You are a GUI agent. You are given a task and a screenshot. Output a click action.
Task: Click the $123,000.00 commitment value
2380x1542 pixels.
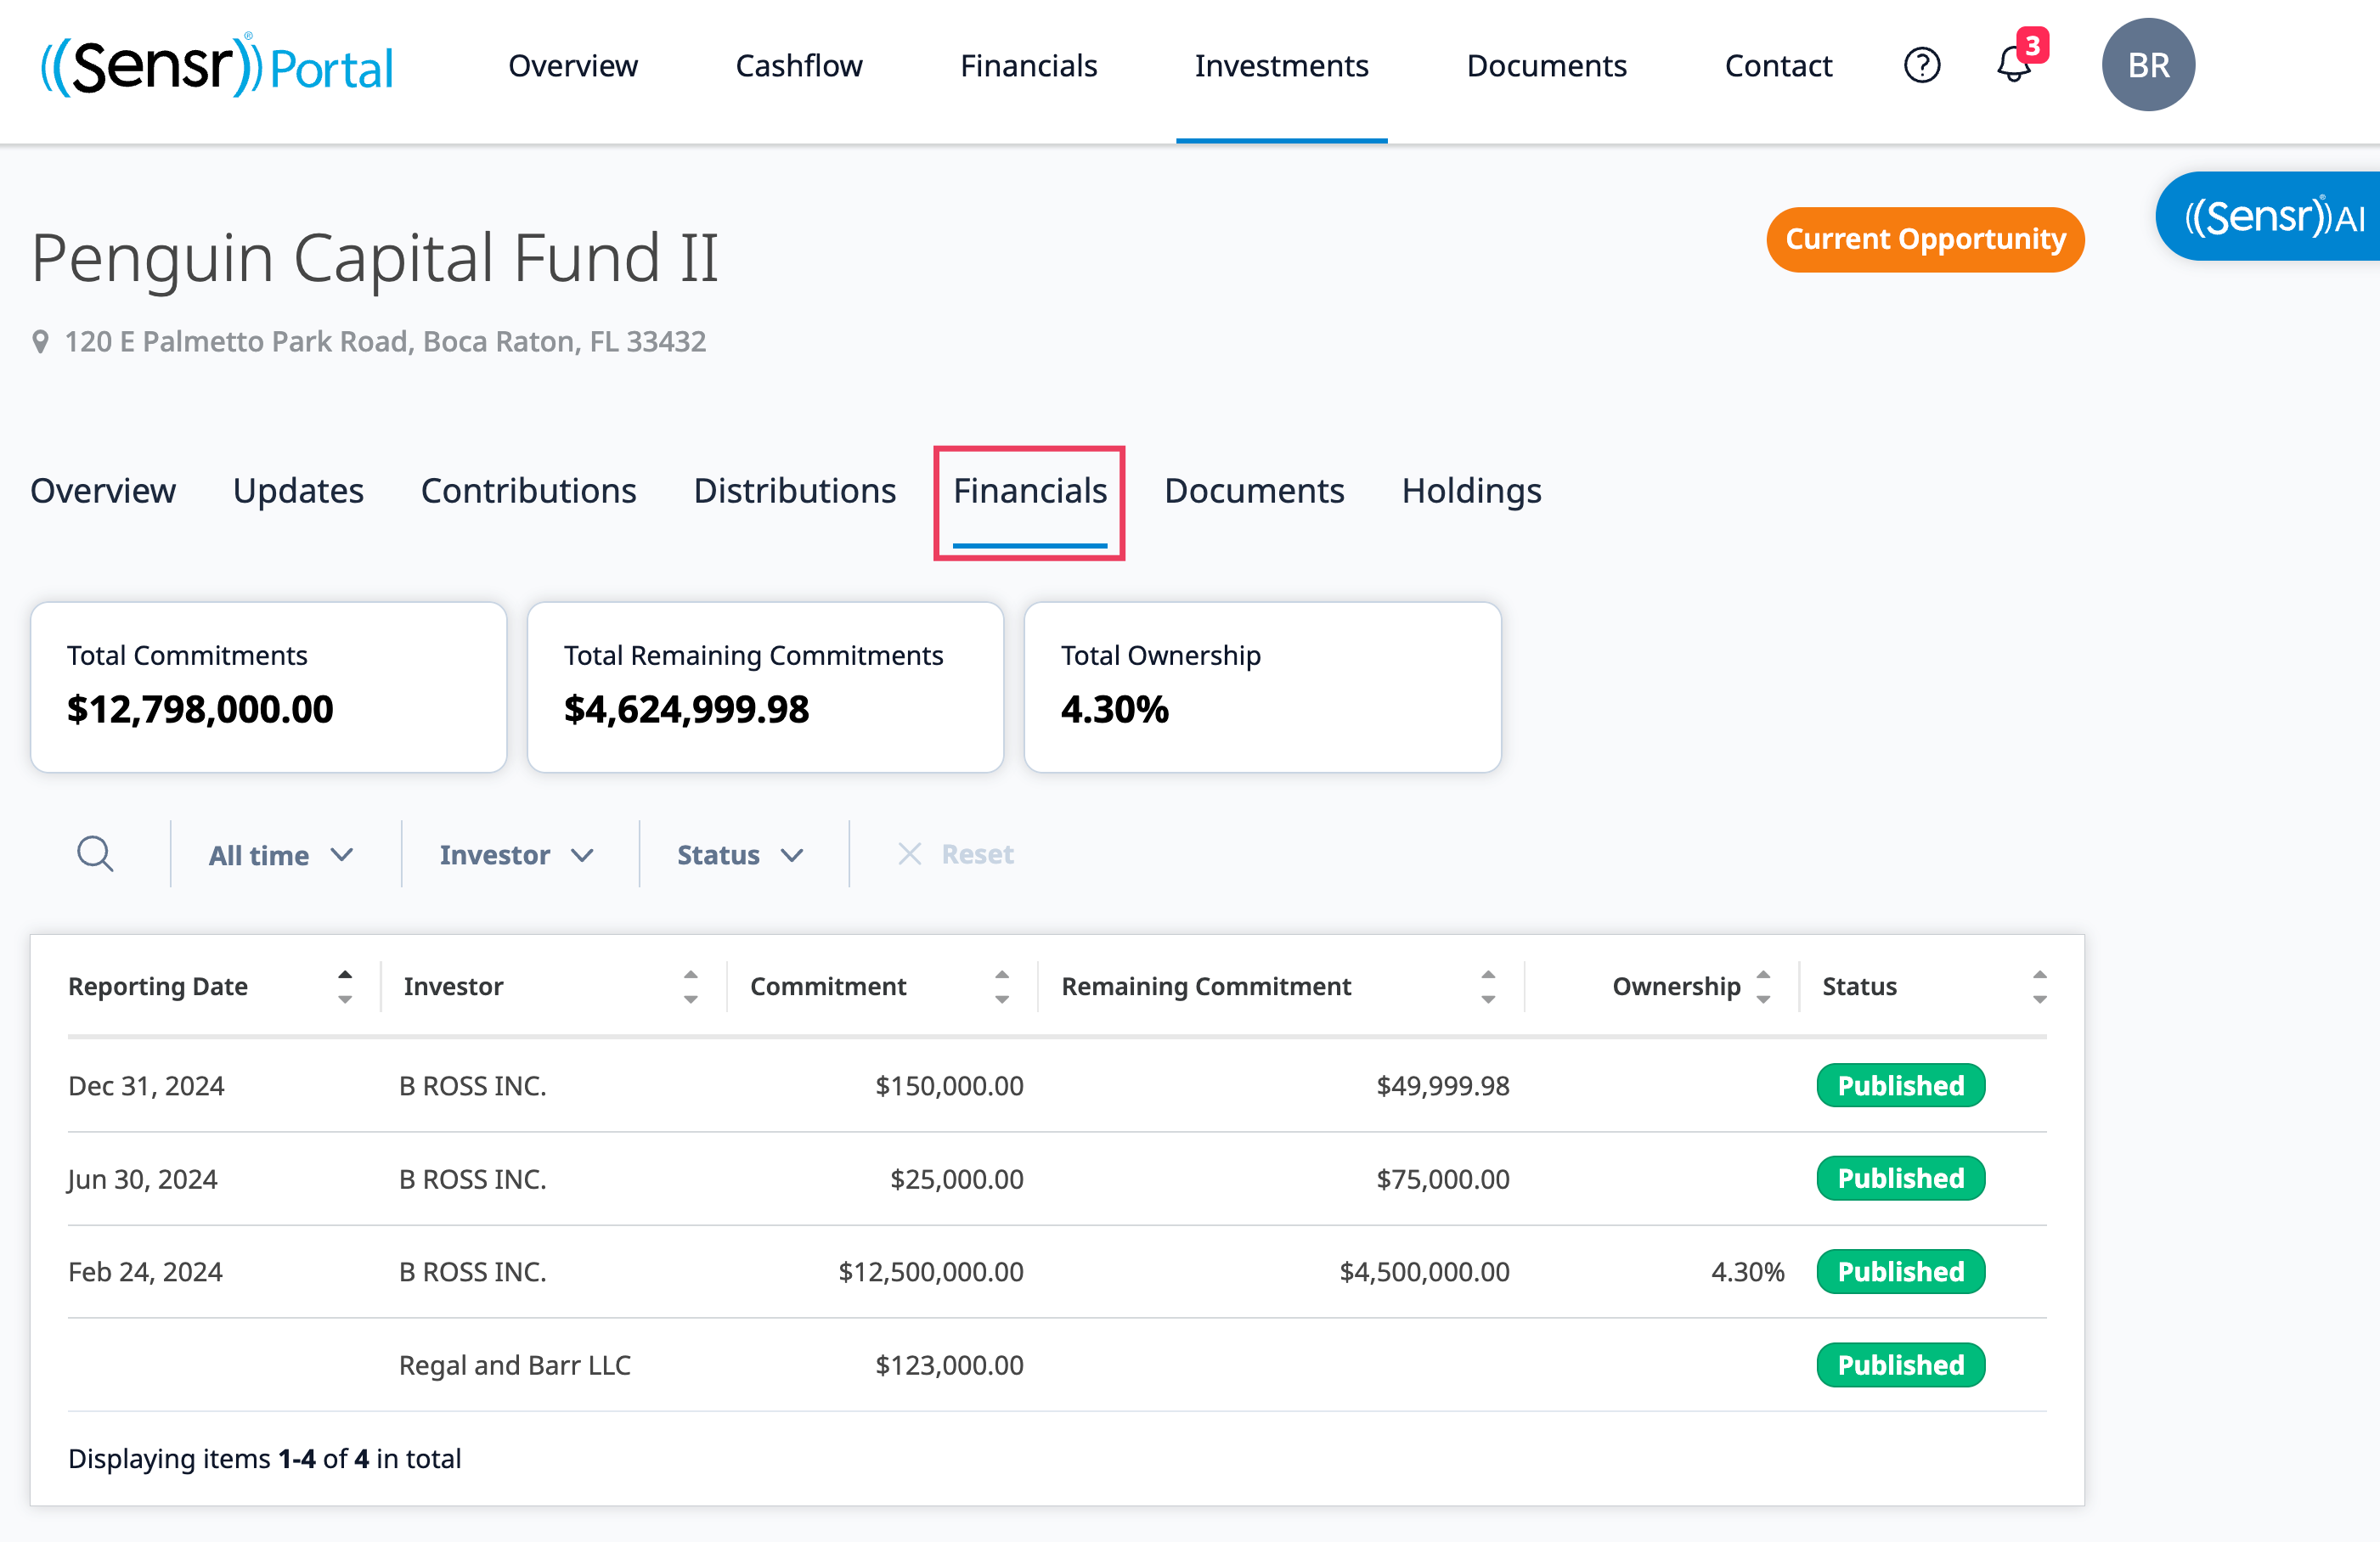pyautogui.click(x=949, y=1365)
